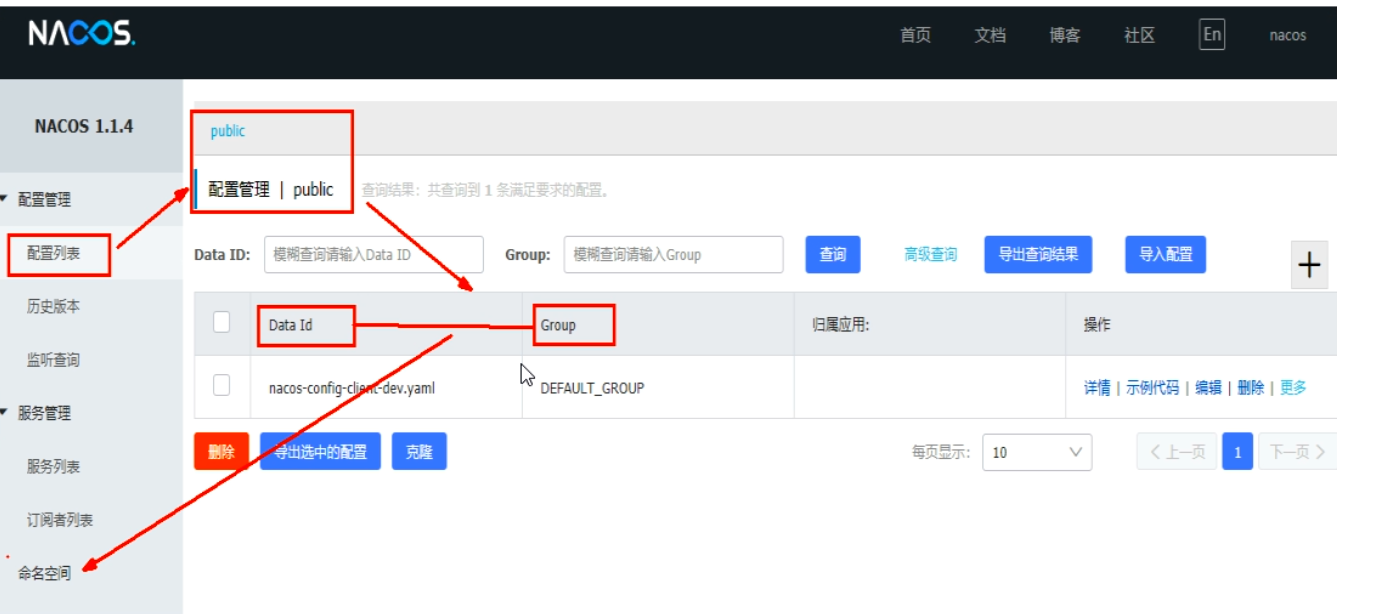Open 博客 in the top navigation
The image size is (1389, 615).
coord(1065,35)
